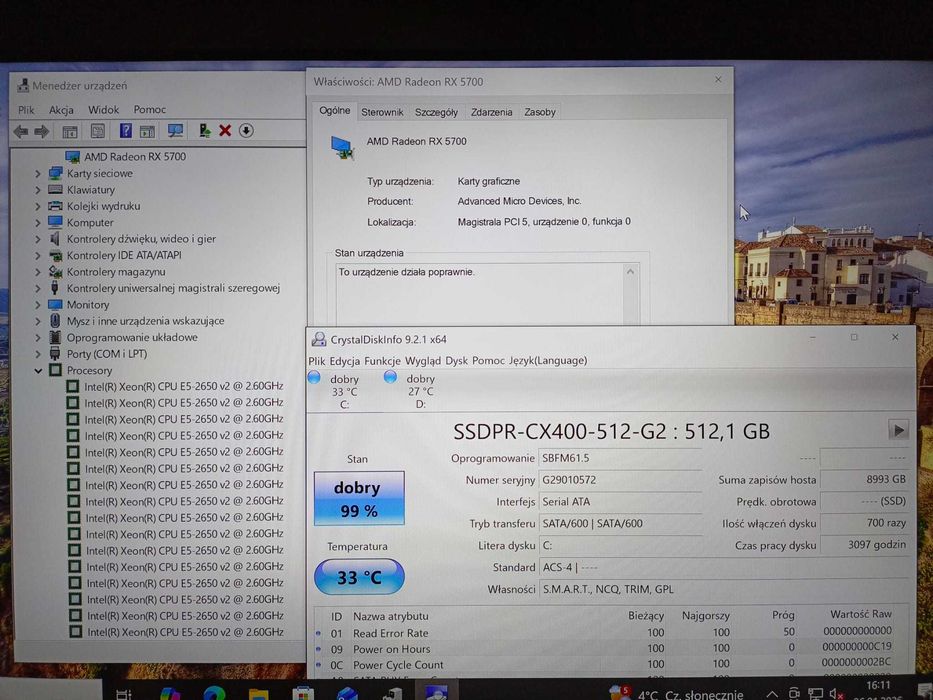Switch to the Szczegóły tab
933x700 pixels.
tap(436, 112)
